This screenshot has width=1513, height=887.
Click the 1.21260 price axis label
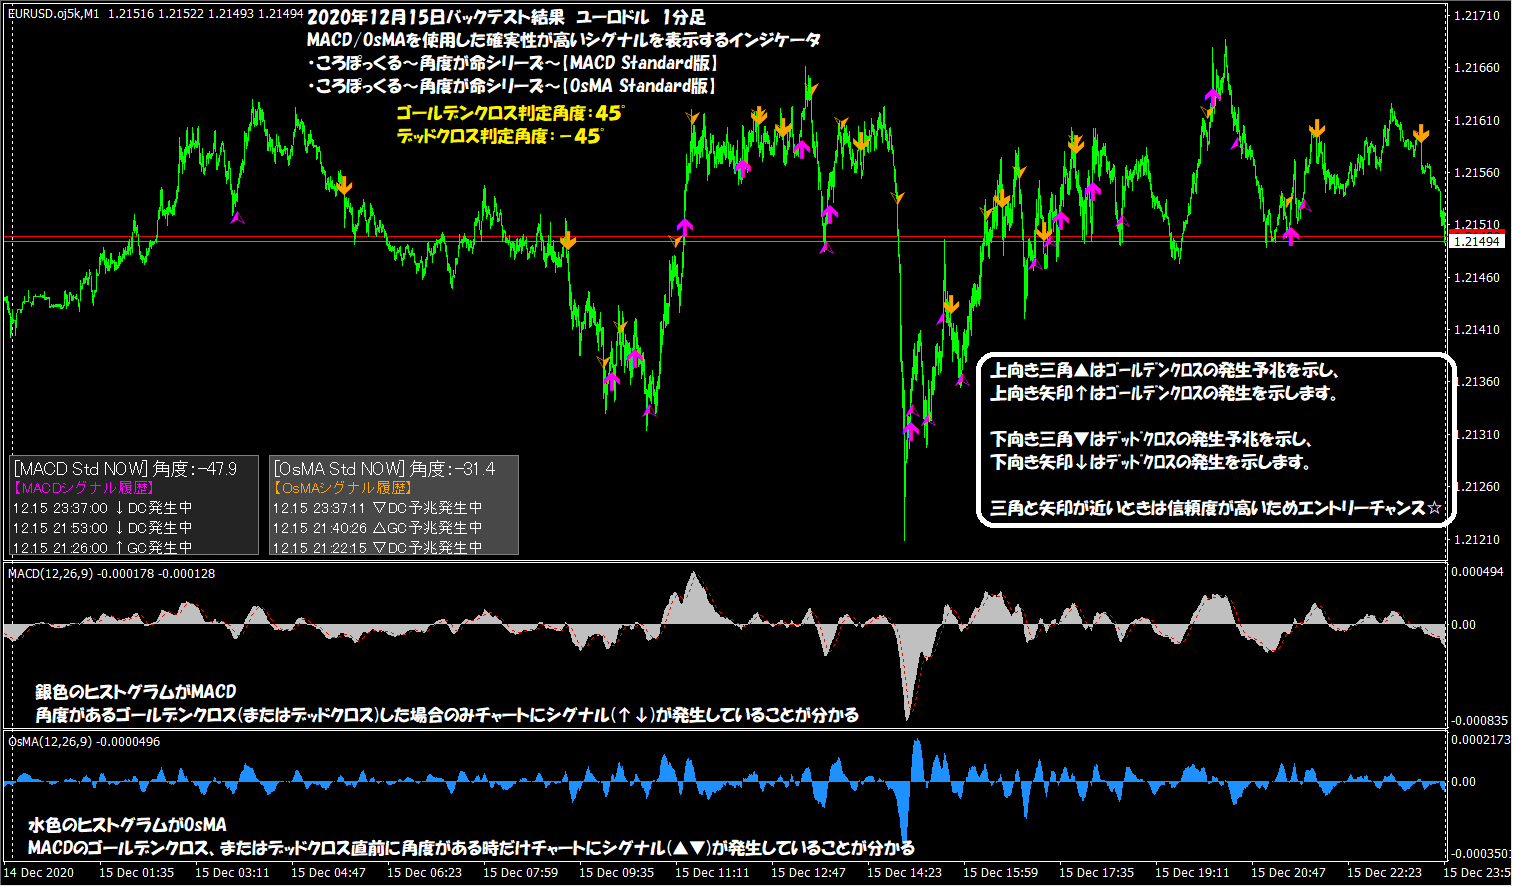pyautogui.click(x=1476, y=487)
